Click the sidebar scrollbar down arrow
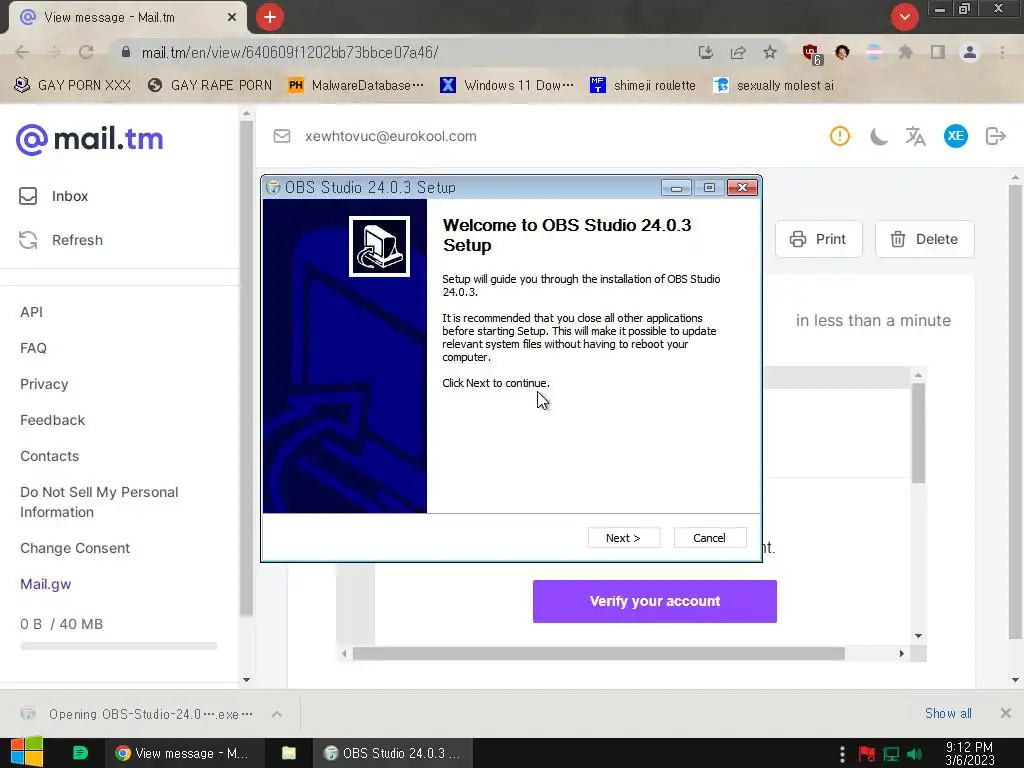 point(246,679)
